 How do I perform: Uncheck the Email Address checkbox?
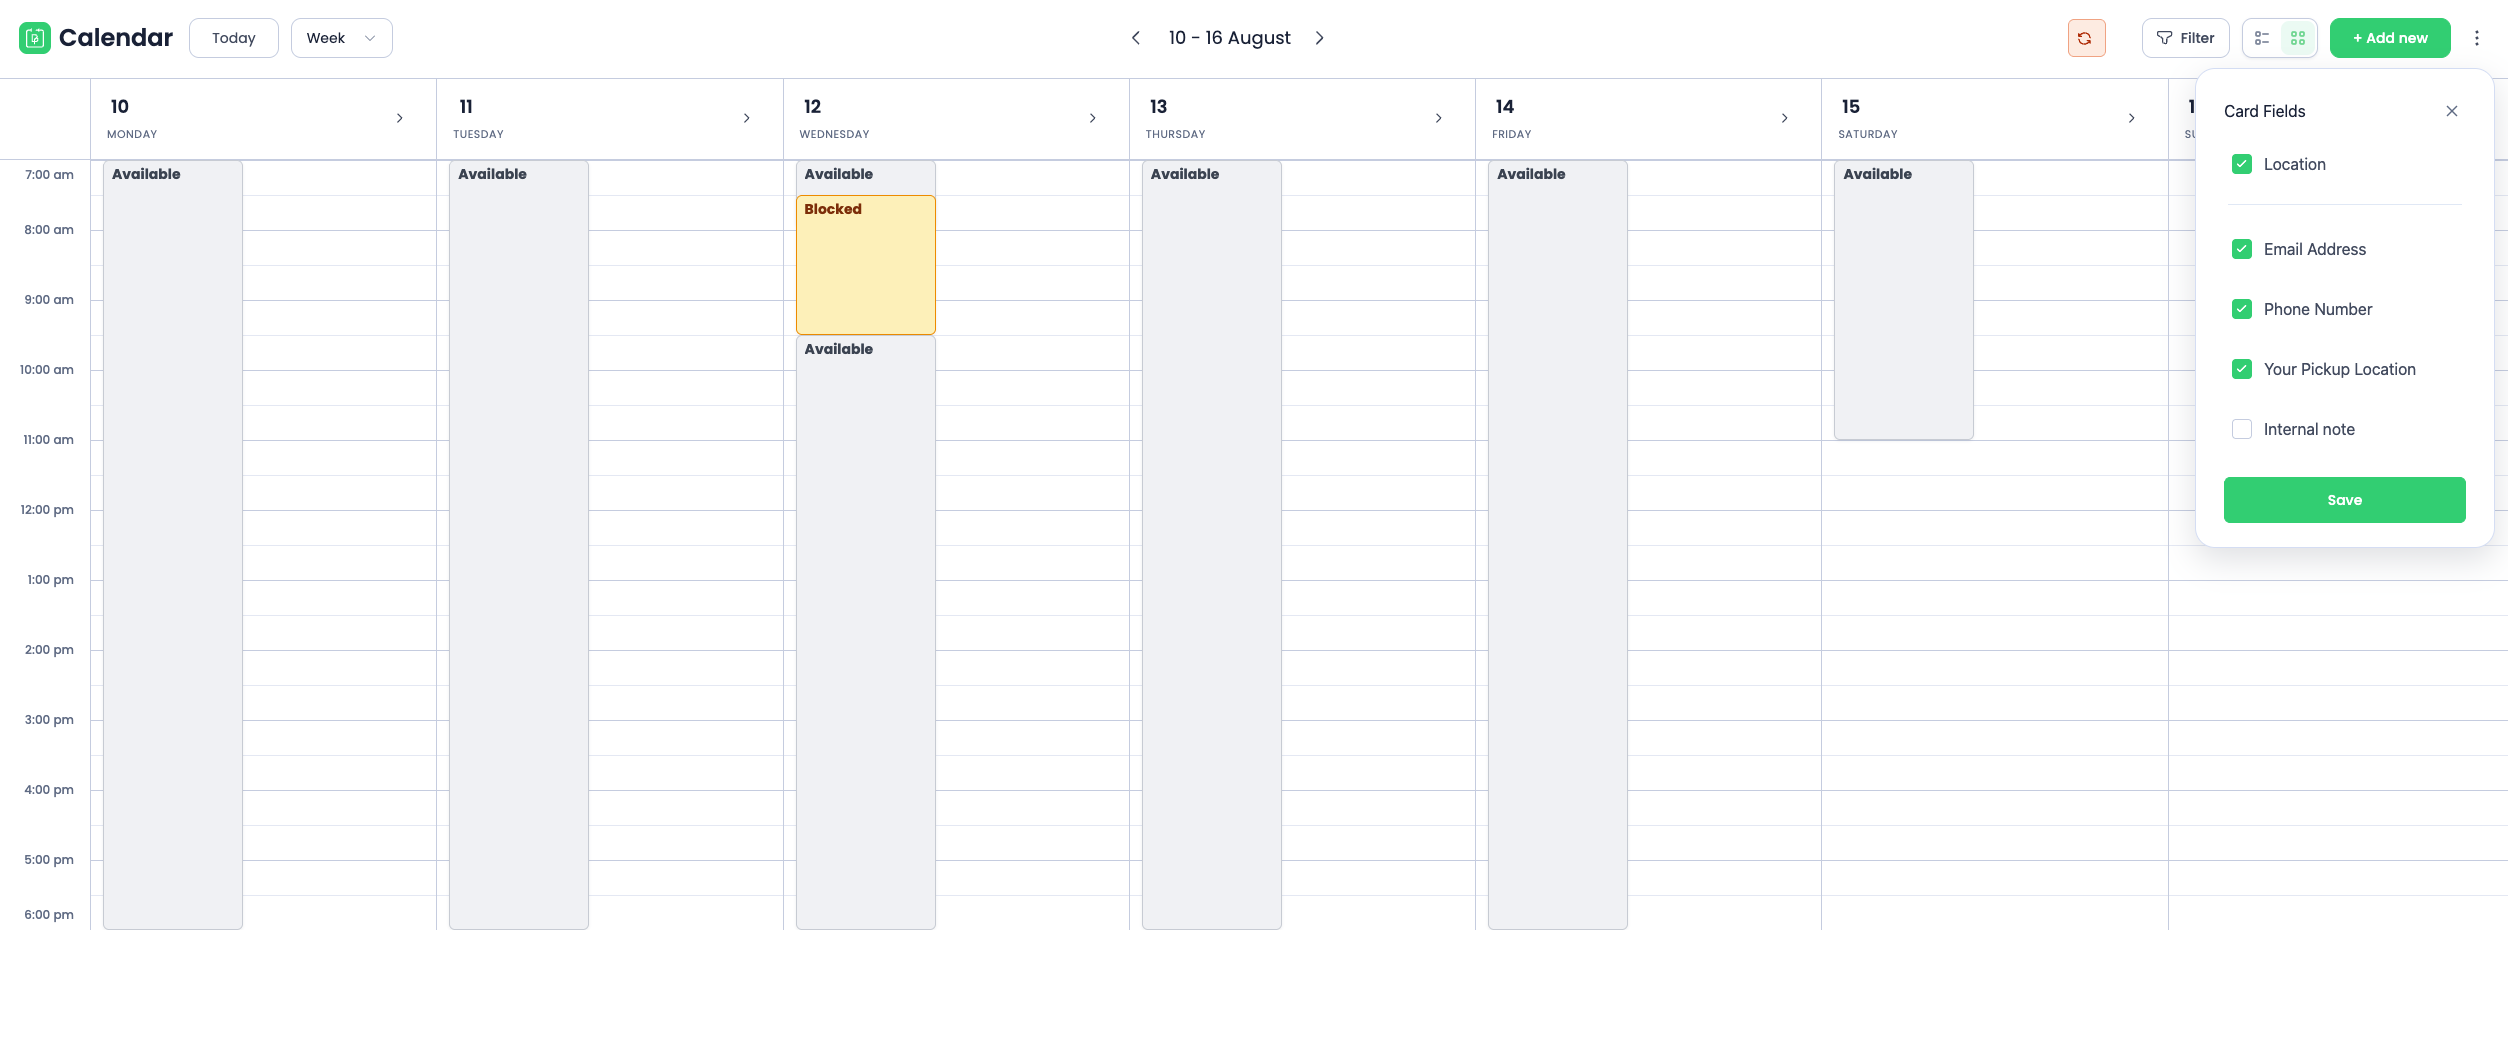pos(2242,249)
